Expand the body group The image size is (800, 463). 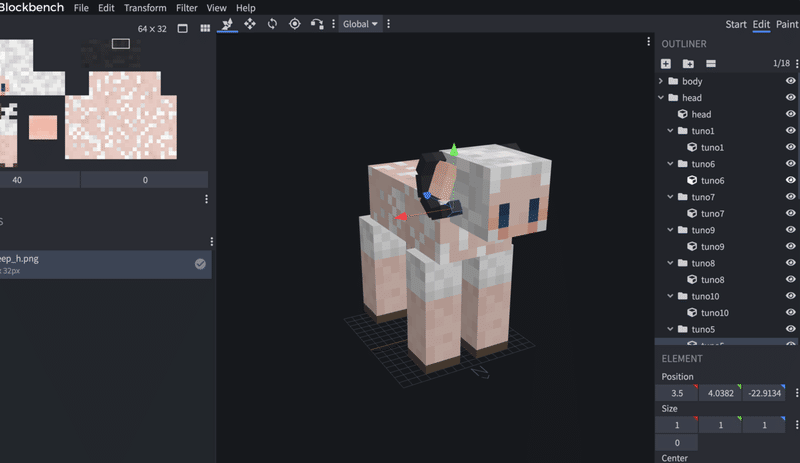[x=661, y=81]
